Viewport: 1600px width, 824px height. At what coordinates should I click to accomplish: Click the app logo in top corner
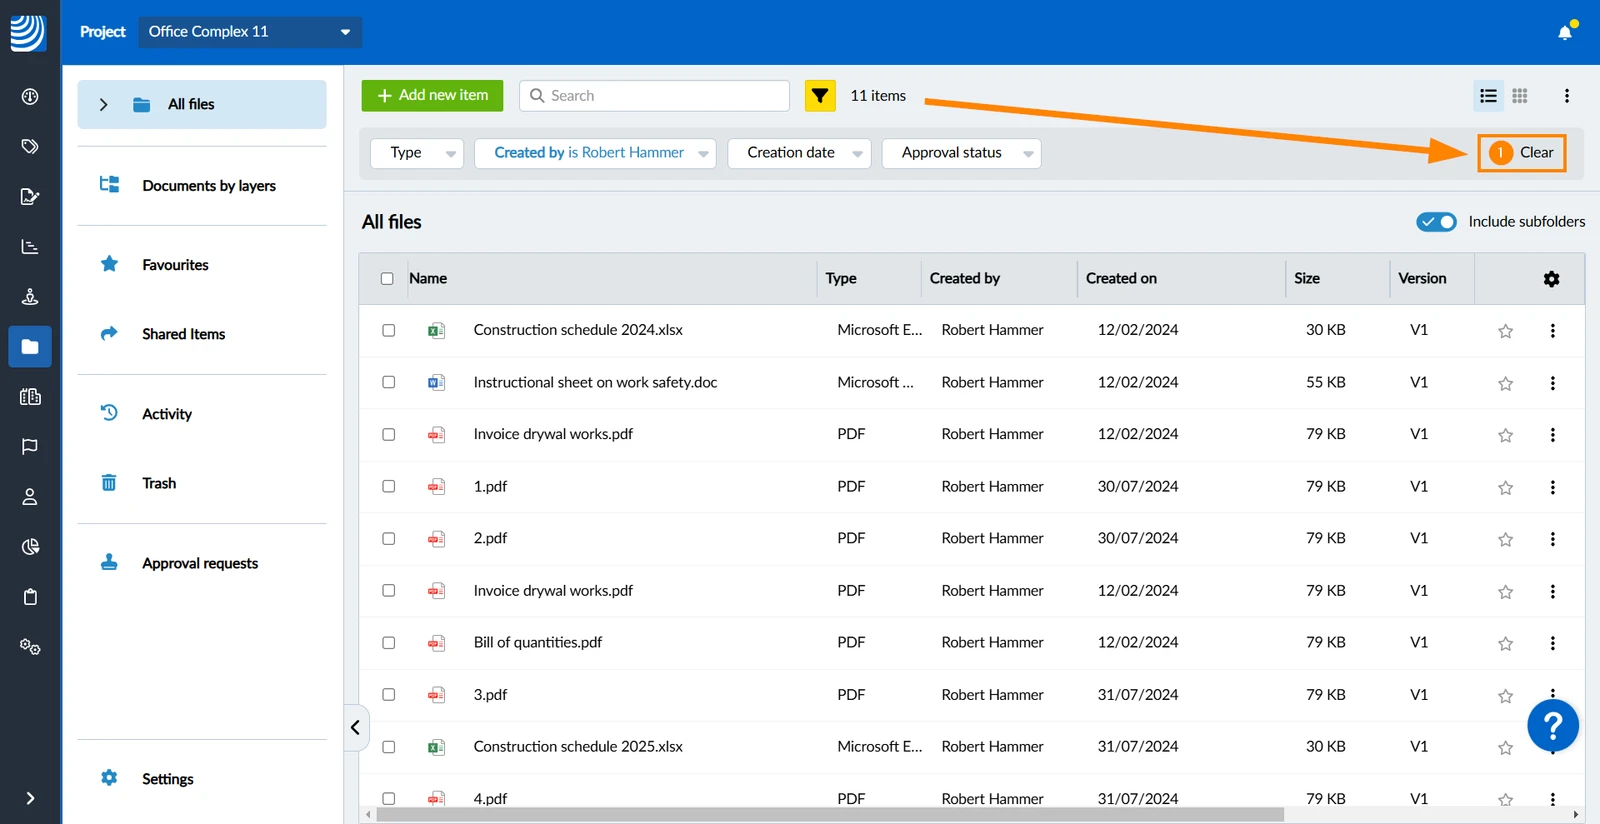pyautogui.click(x=28, y=33)
